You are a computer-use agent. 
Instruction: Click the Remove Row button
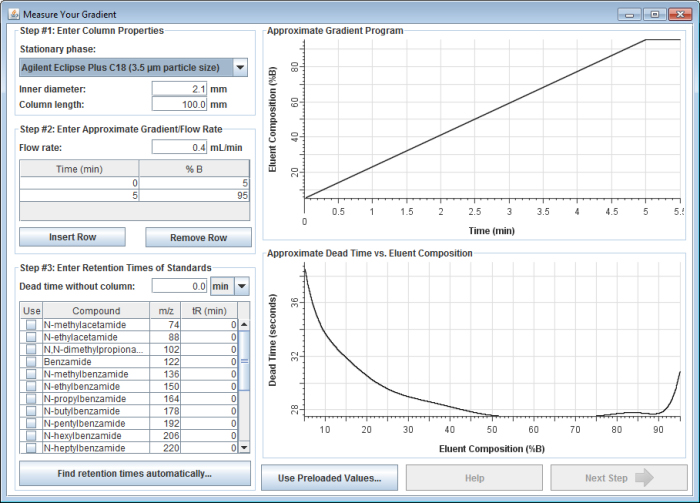pyautogui.click(x=198, y=238)
